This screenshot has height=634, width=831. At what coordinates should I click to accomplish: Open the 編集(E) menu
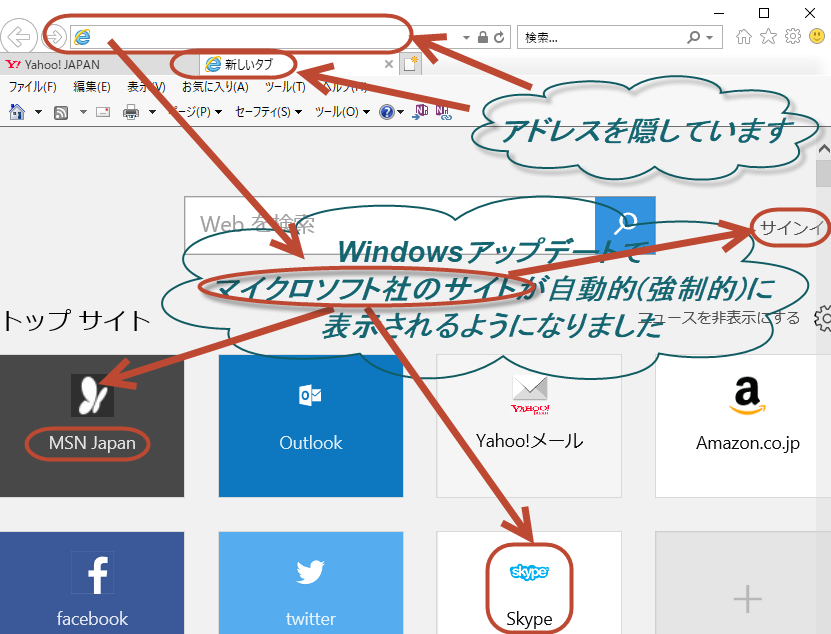coord(92,86)
